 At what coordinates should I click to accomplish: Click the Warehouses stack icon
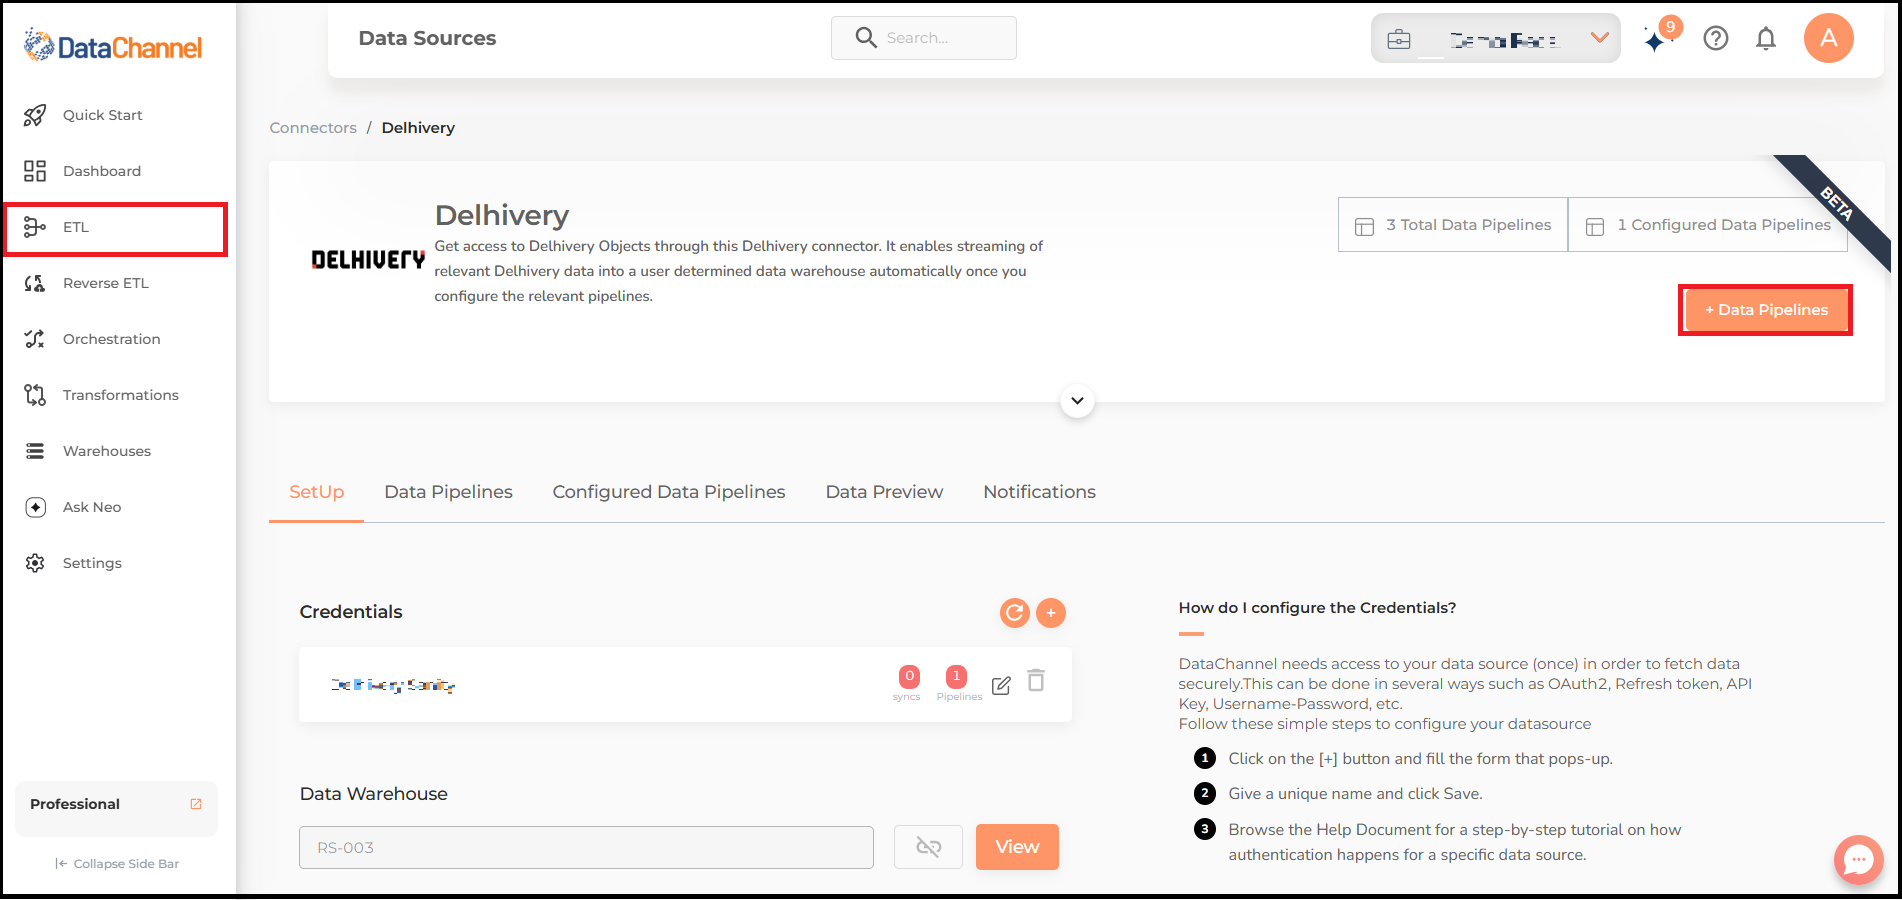(35, 451)
